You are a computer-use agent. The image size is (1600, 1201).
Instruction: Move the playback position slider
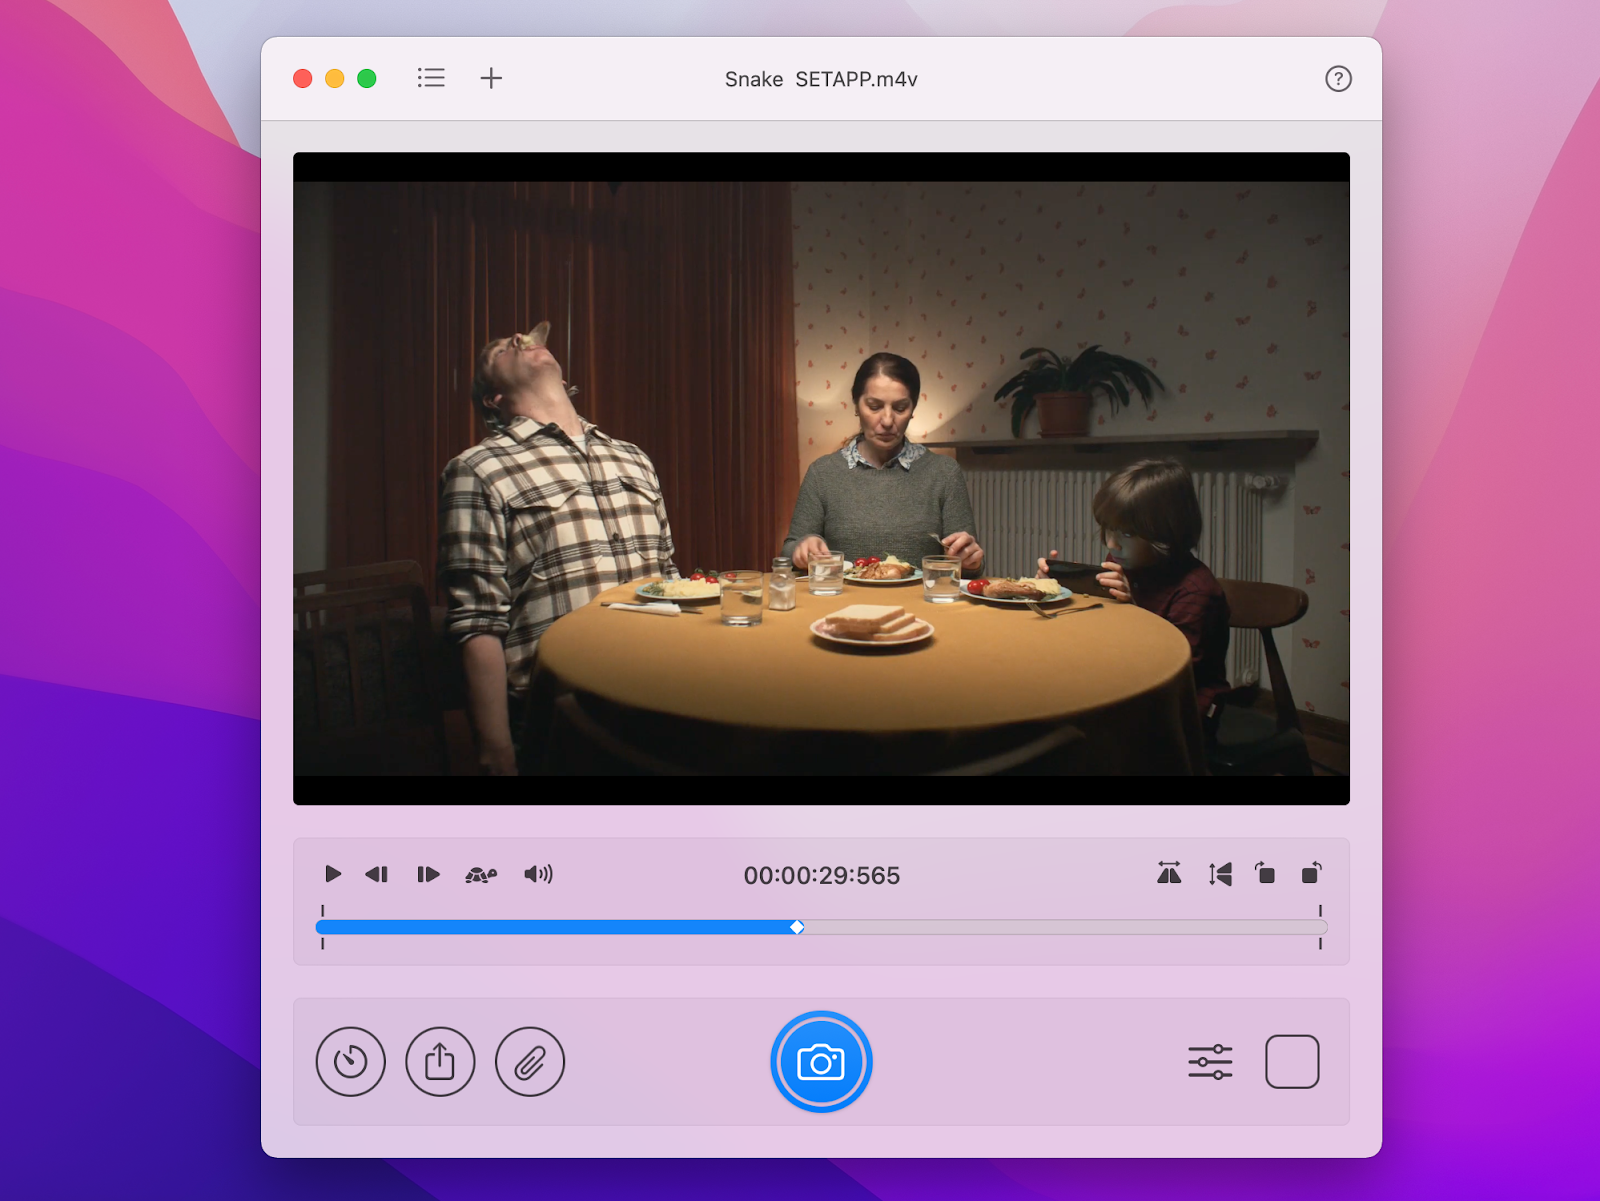coord(797,927)
